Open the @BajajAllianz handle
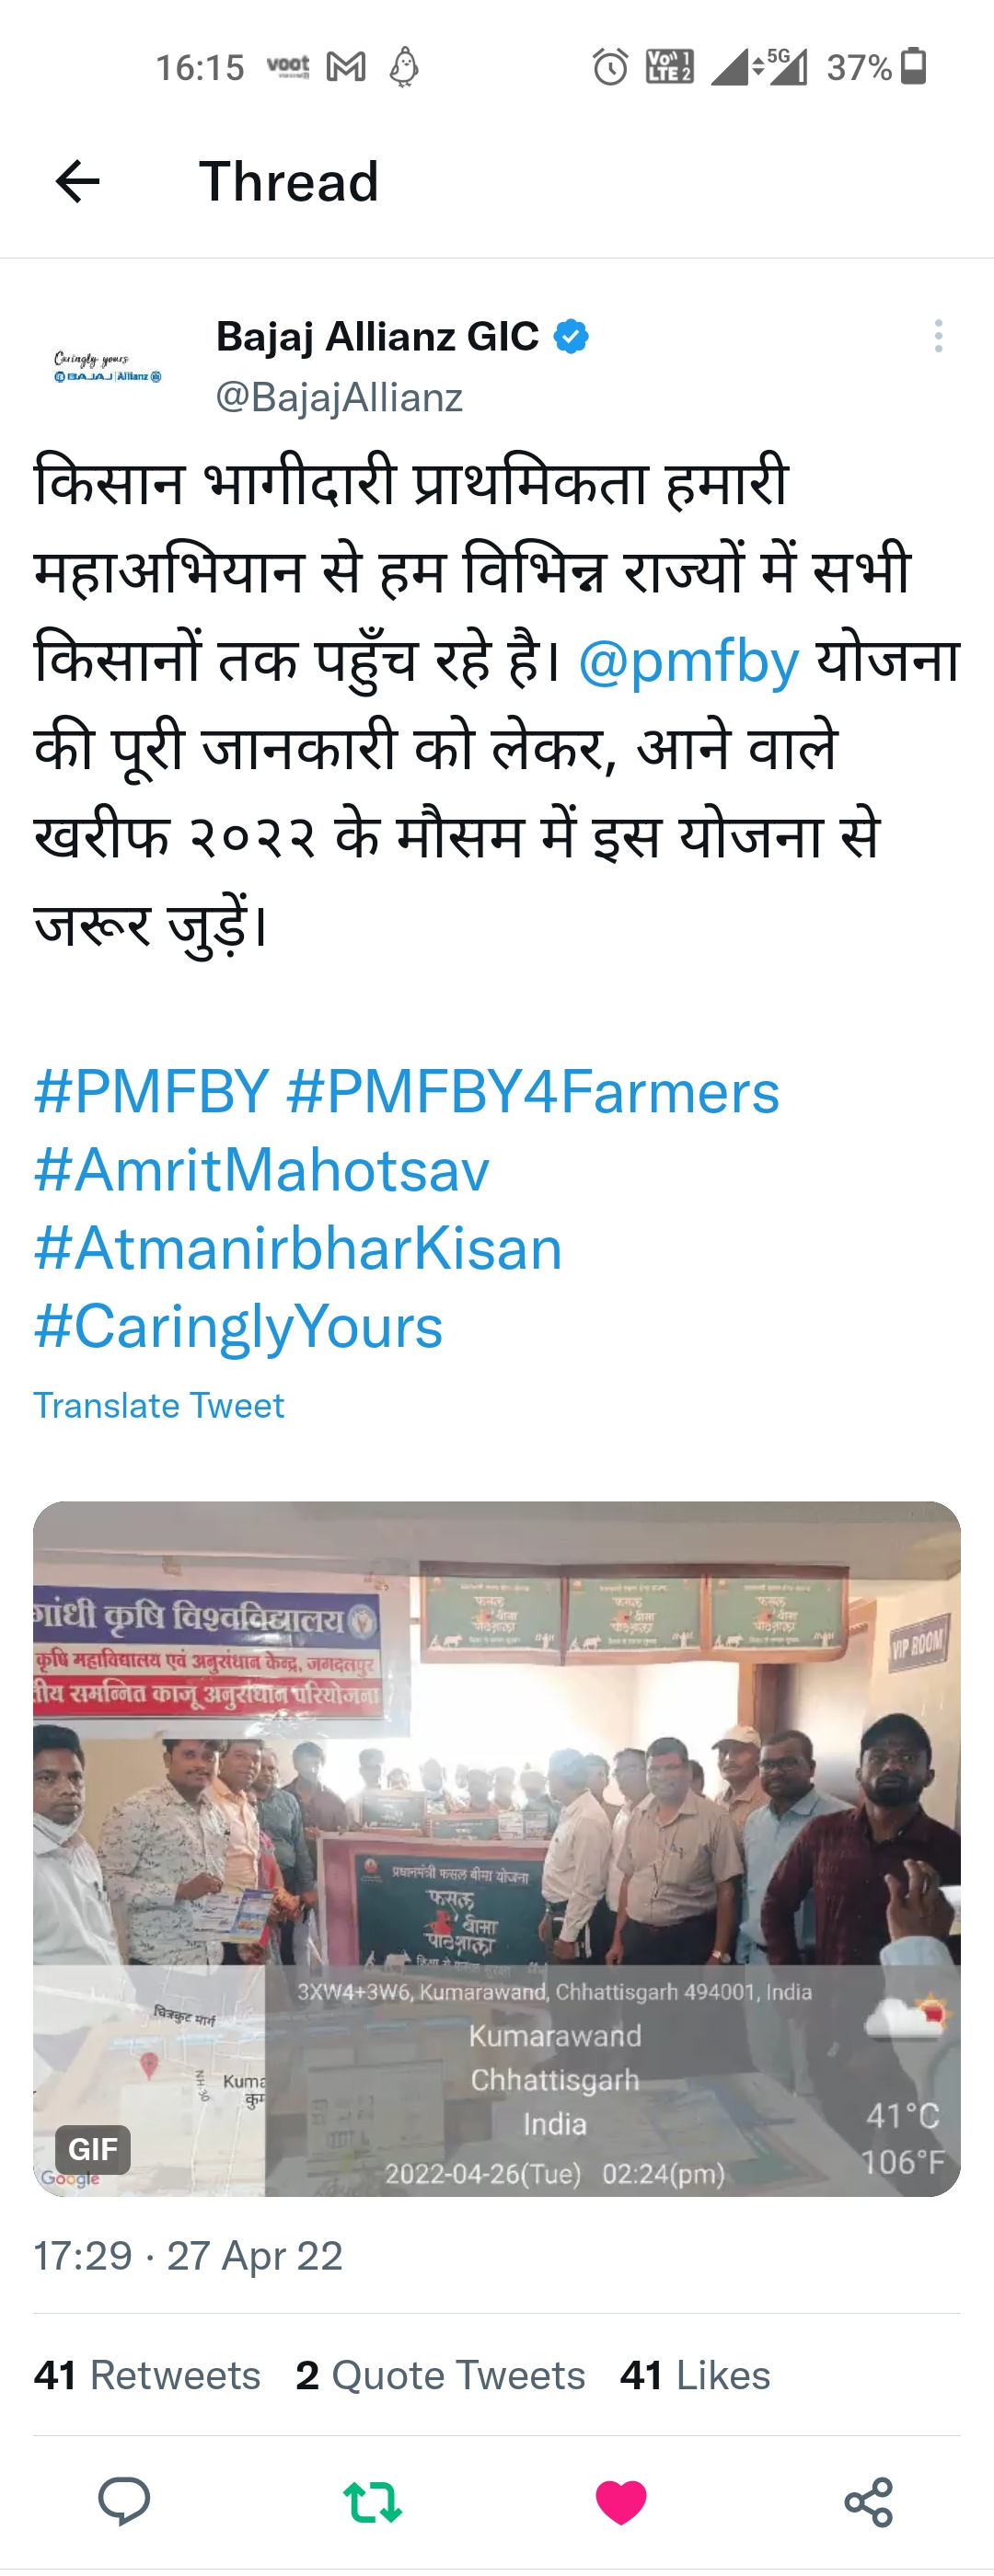The height and width of the screenshot is (2576, 994). tap(339, 398)
